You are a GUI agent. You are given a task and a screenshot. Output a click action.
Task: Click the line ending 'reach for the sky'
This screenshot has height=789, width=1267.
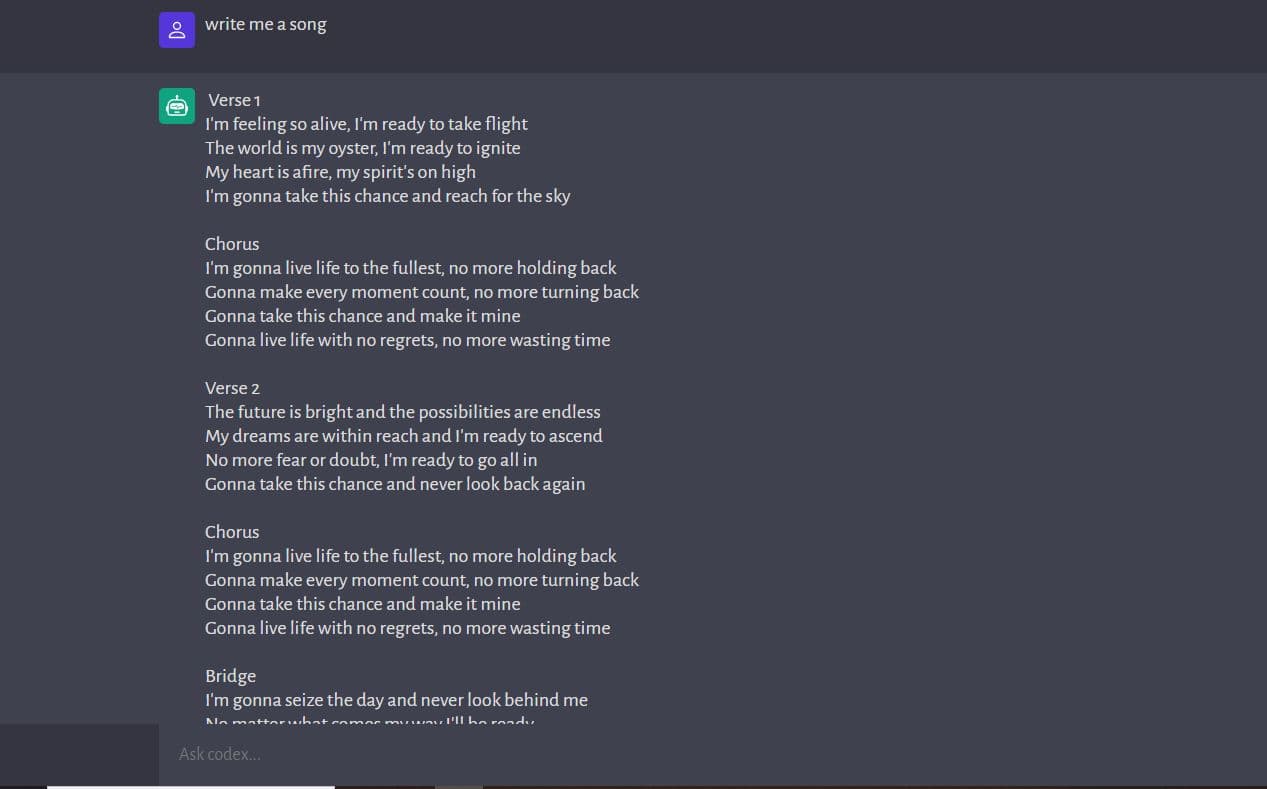pos(388,196)
